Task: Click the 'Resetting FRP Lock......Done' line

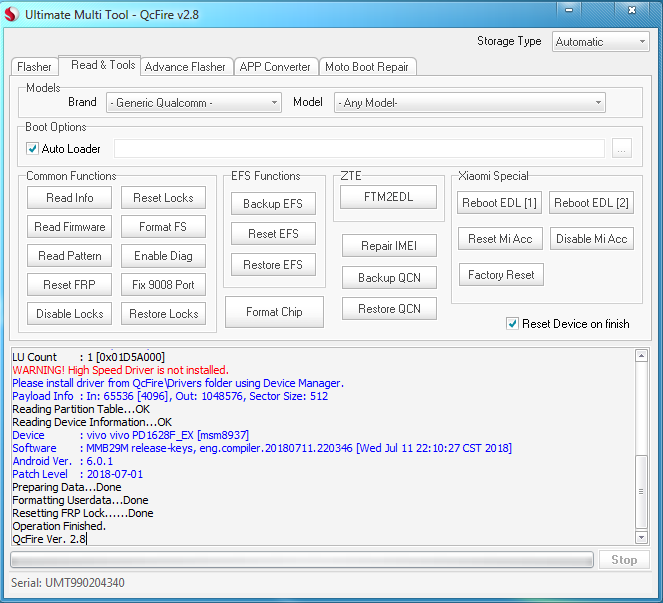Action: [x=83, y=513]
